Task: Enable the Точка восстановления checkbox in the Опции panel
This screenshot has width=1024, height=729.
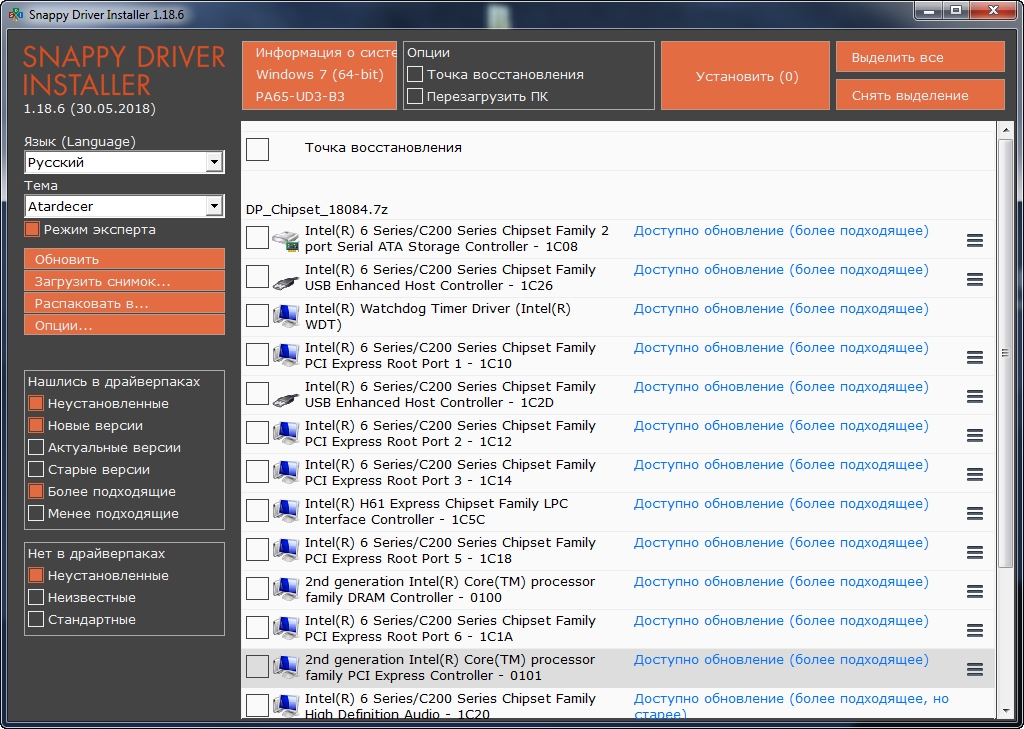Action: pyautogui.click(x=415, y=74)
